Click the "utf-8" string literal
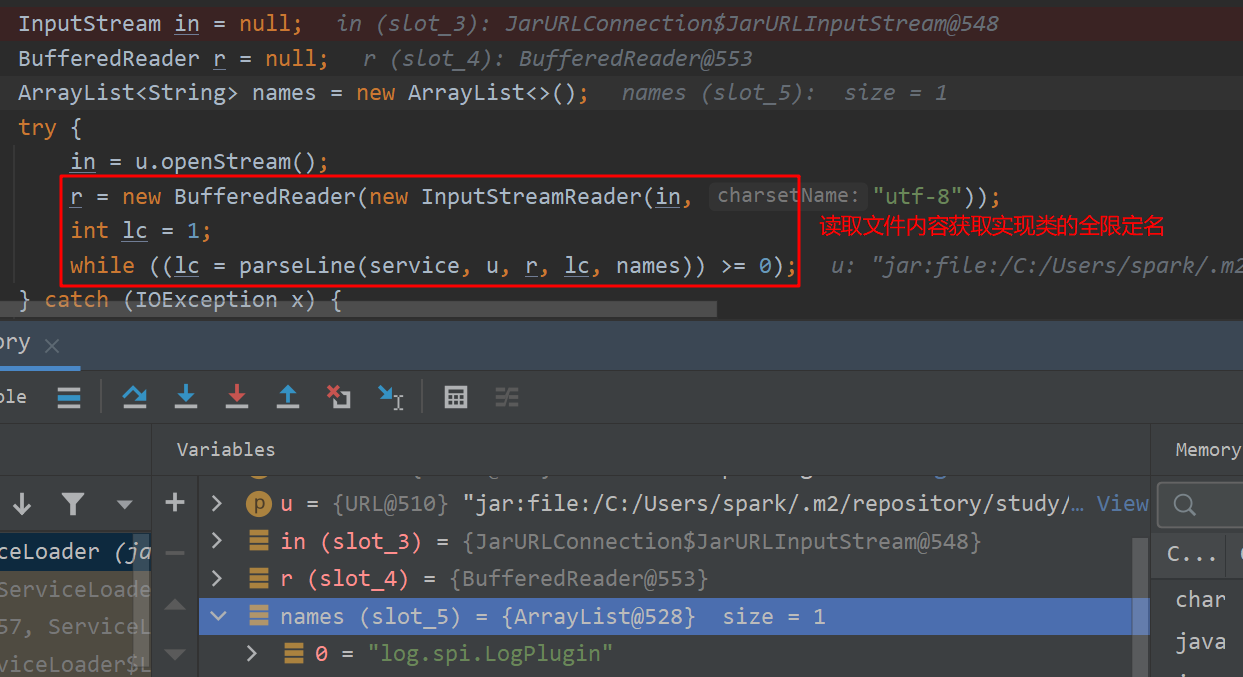 (918, 196)
